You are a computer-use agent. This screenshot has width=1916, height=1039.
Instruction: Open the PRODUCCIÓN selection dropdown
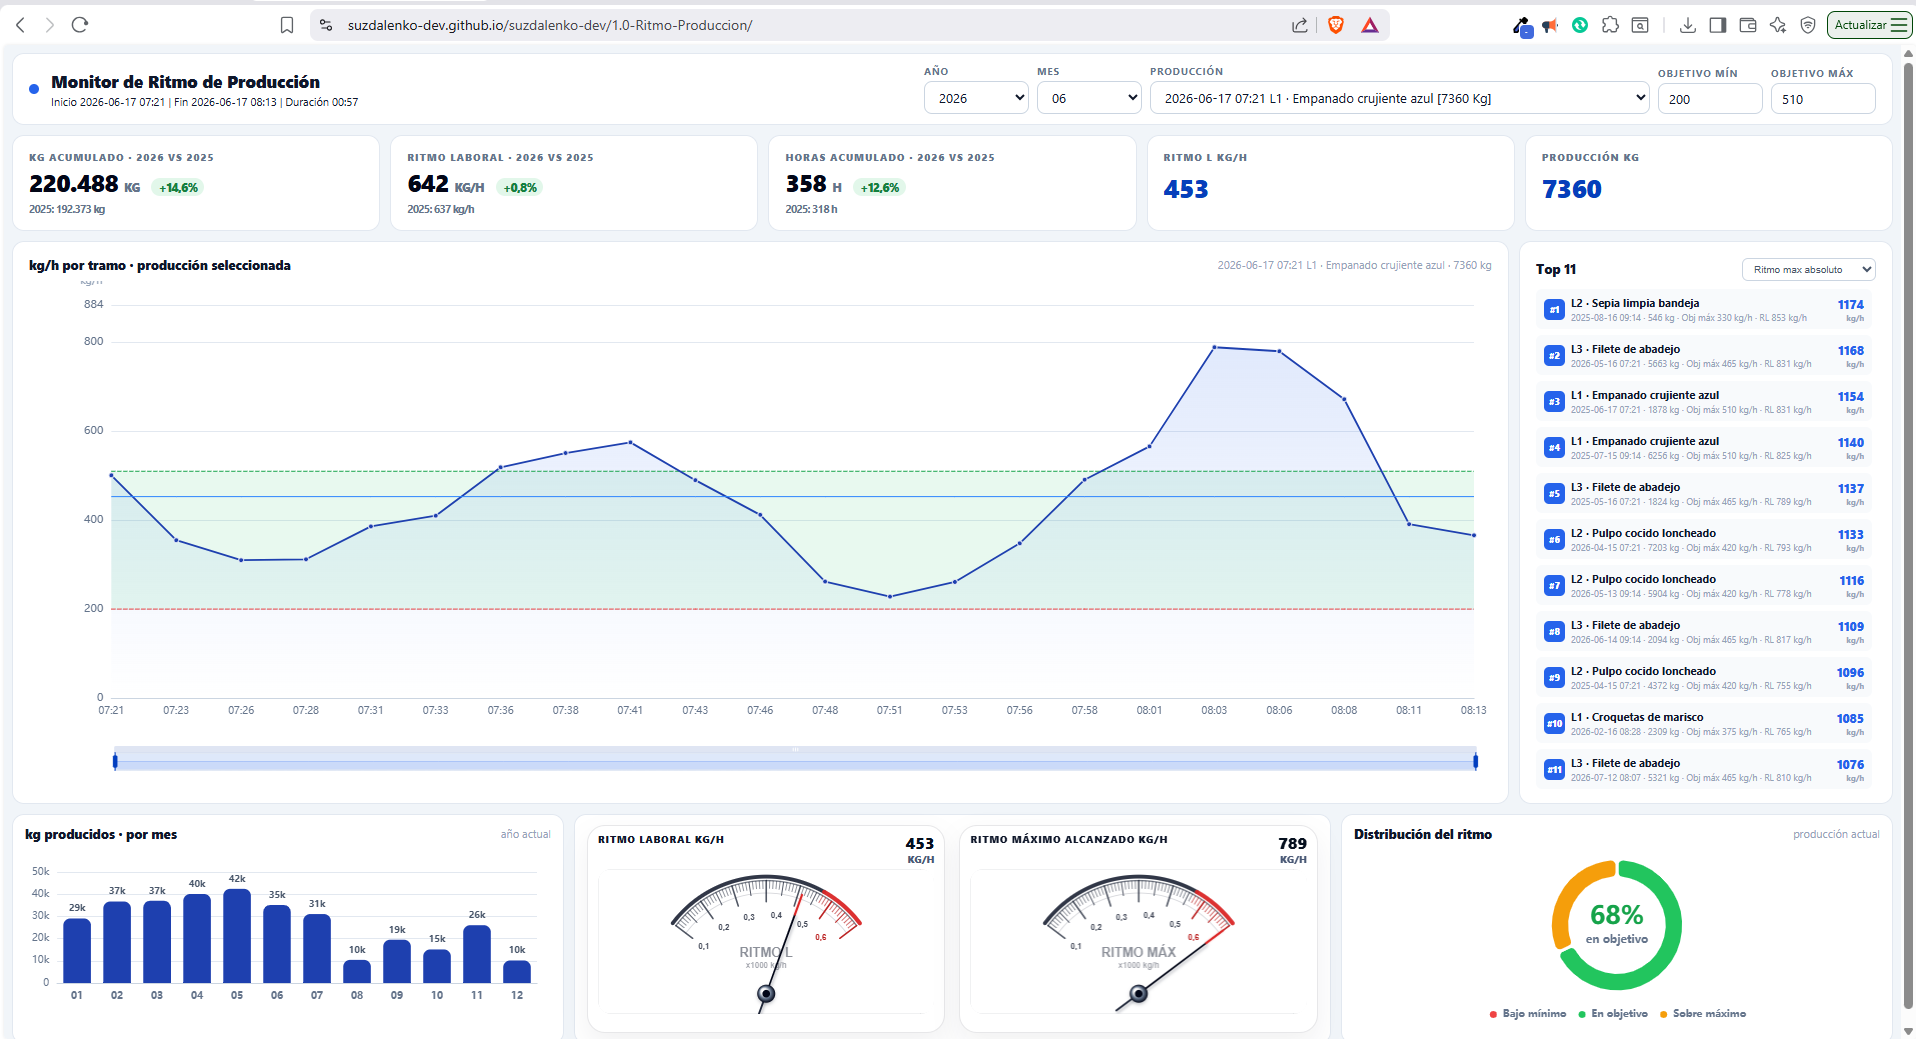pos(1399,98)
